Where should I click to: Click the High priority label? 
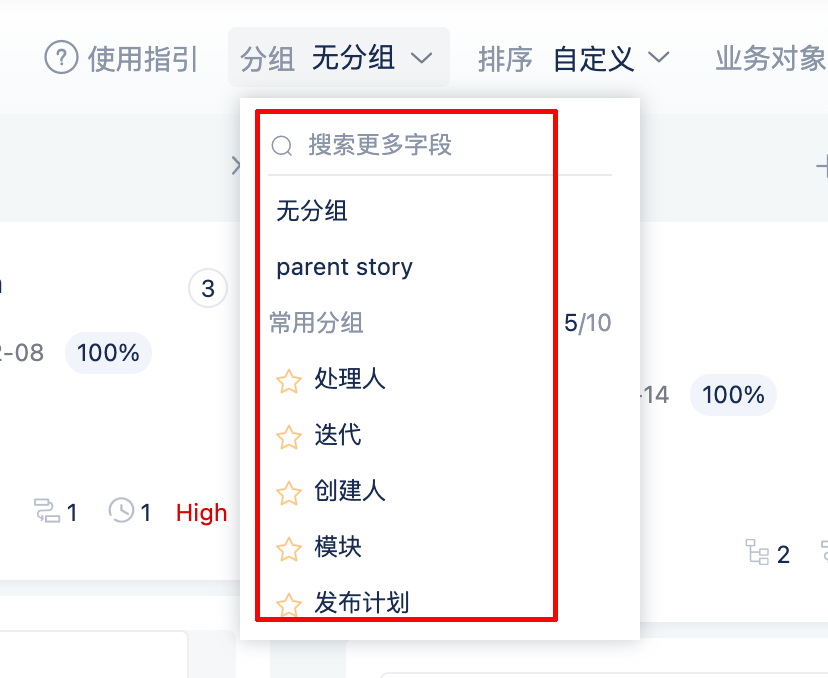tap(201, 513)
